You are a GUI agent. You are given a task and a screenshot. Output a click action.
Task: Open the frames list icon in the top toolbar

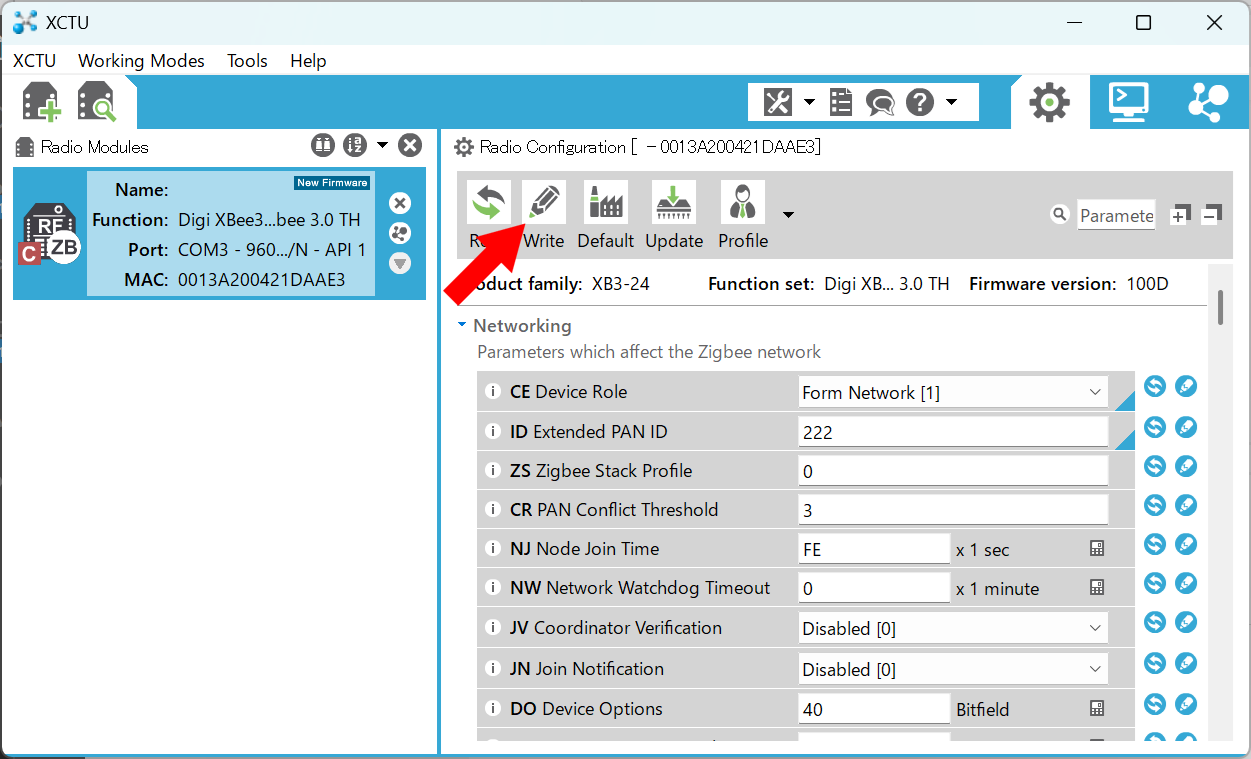841,101
